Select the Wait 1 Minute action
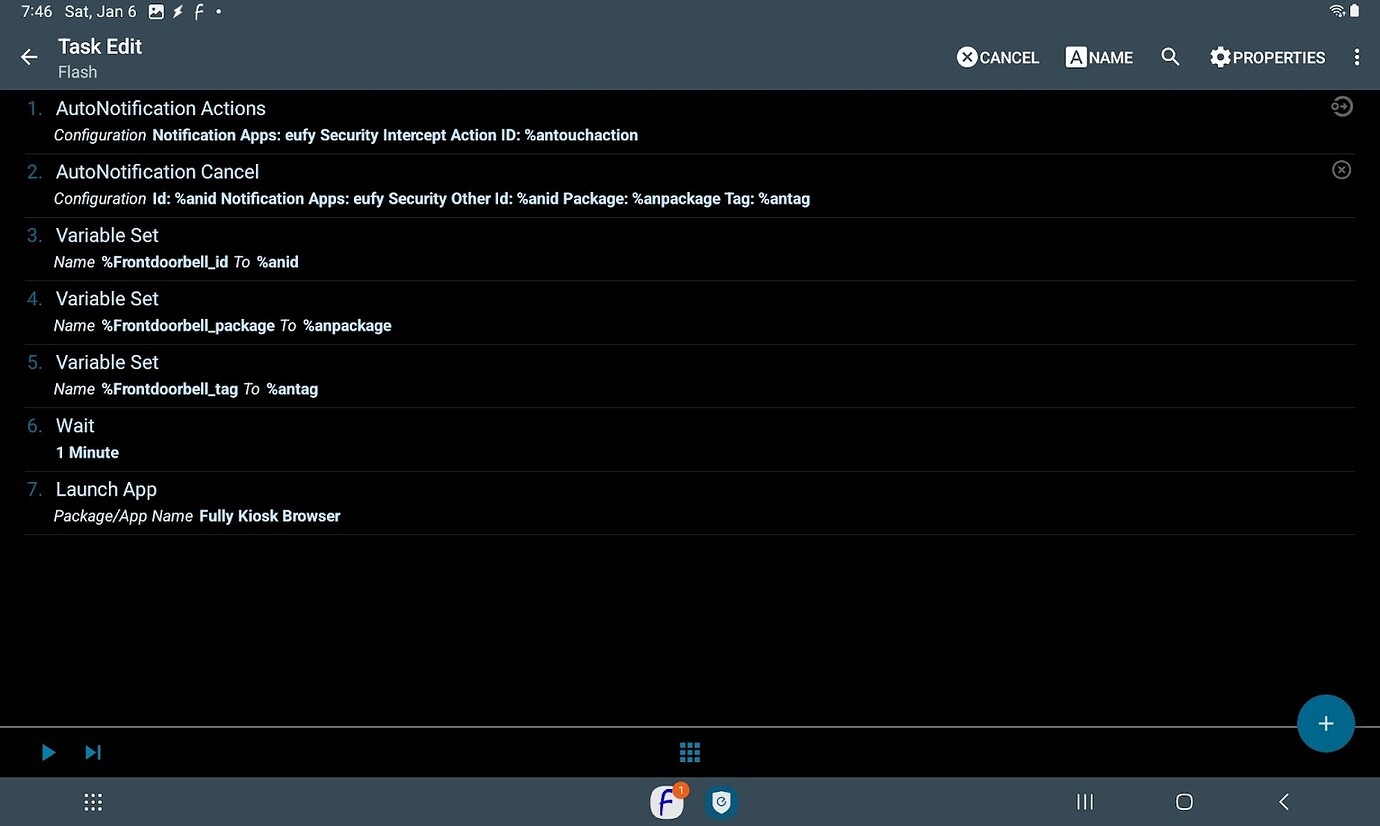This screenshot has height=826, width=1380. tap(400, 437)
